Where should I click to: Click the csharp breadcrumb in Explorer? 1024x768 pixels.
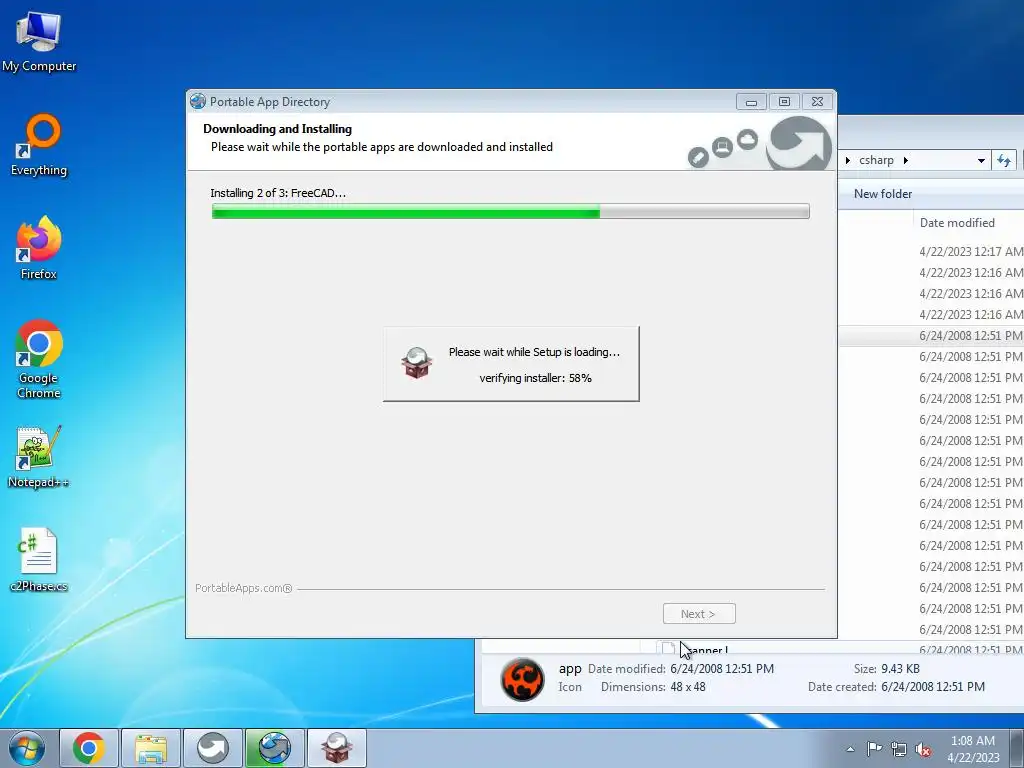(876, 160)
